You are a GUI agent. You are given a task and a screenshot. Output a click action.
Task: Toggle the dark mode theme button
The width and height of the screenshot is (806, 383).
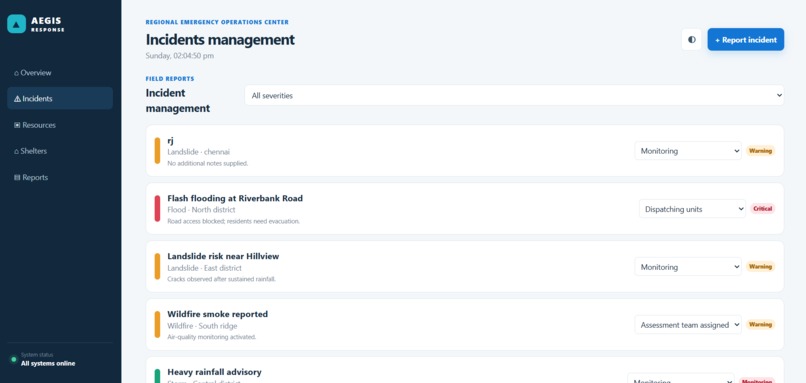click(x=691, y=40)
